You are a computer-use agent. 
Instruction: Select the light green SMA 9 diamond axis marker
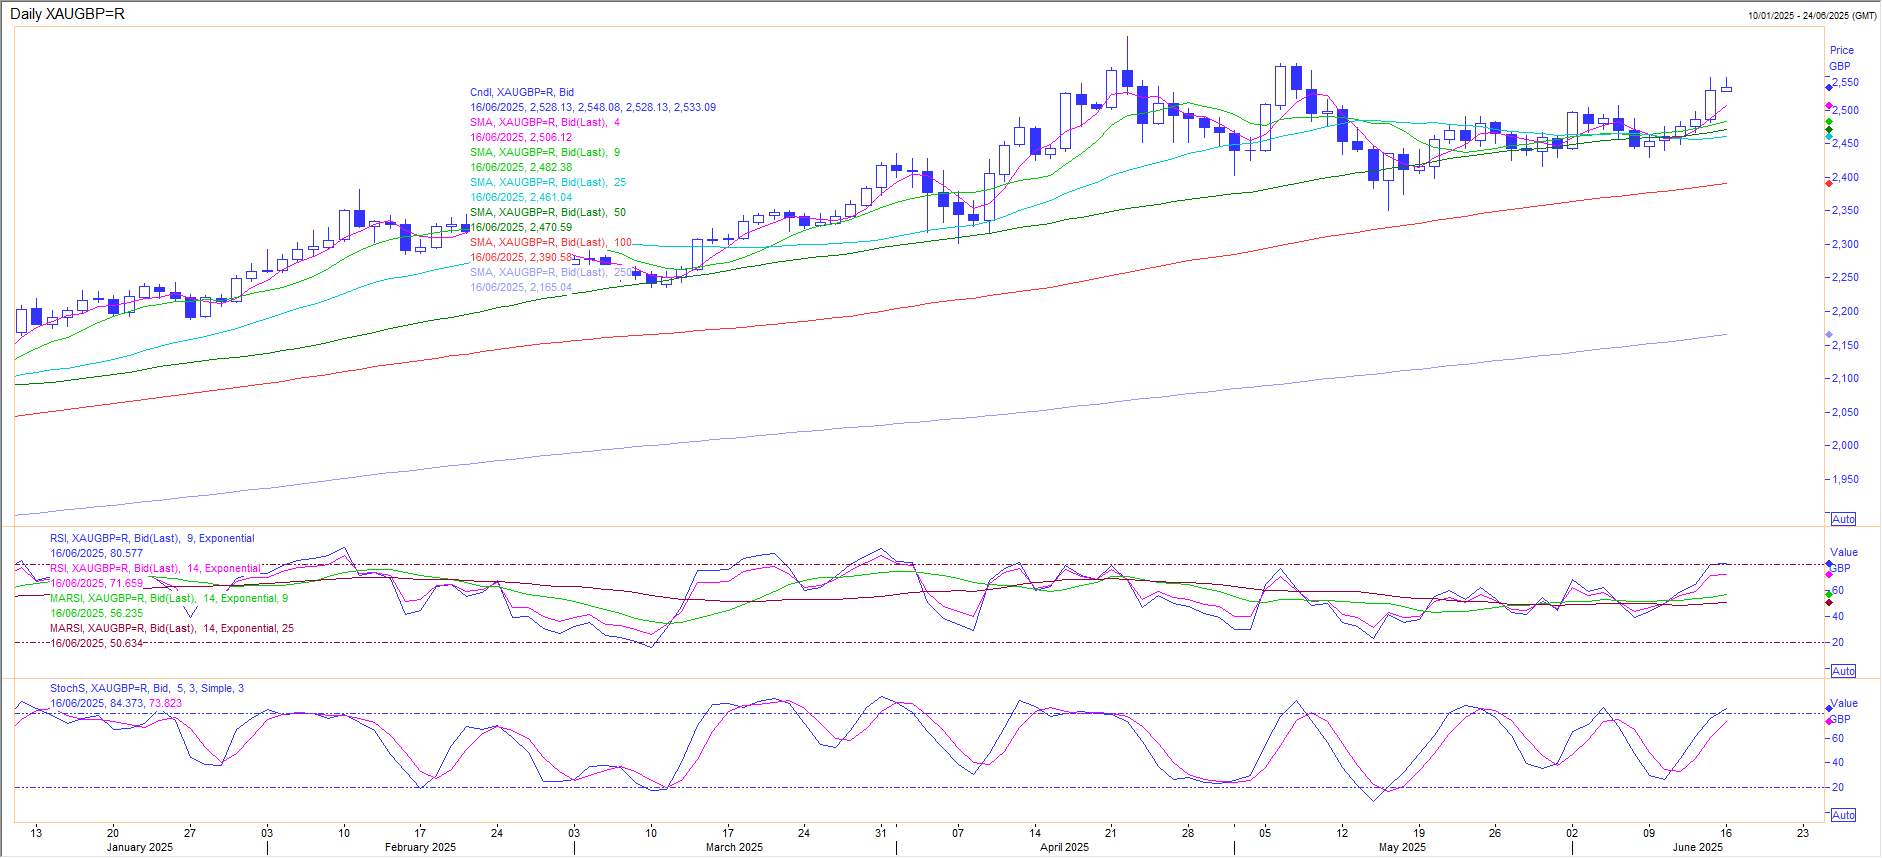coord(1829,122)
